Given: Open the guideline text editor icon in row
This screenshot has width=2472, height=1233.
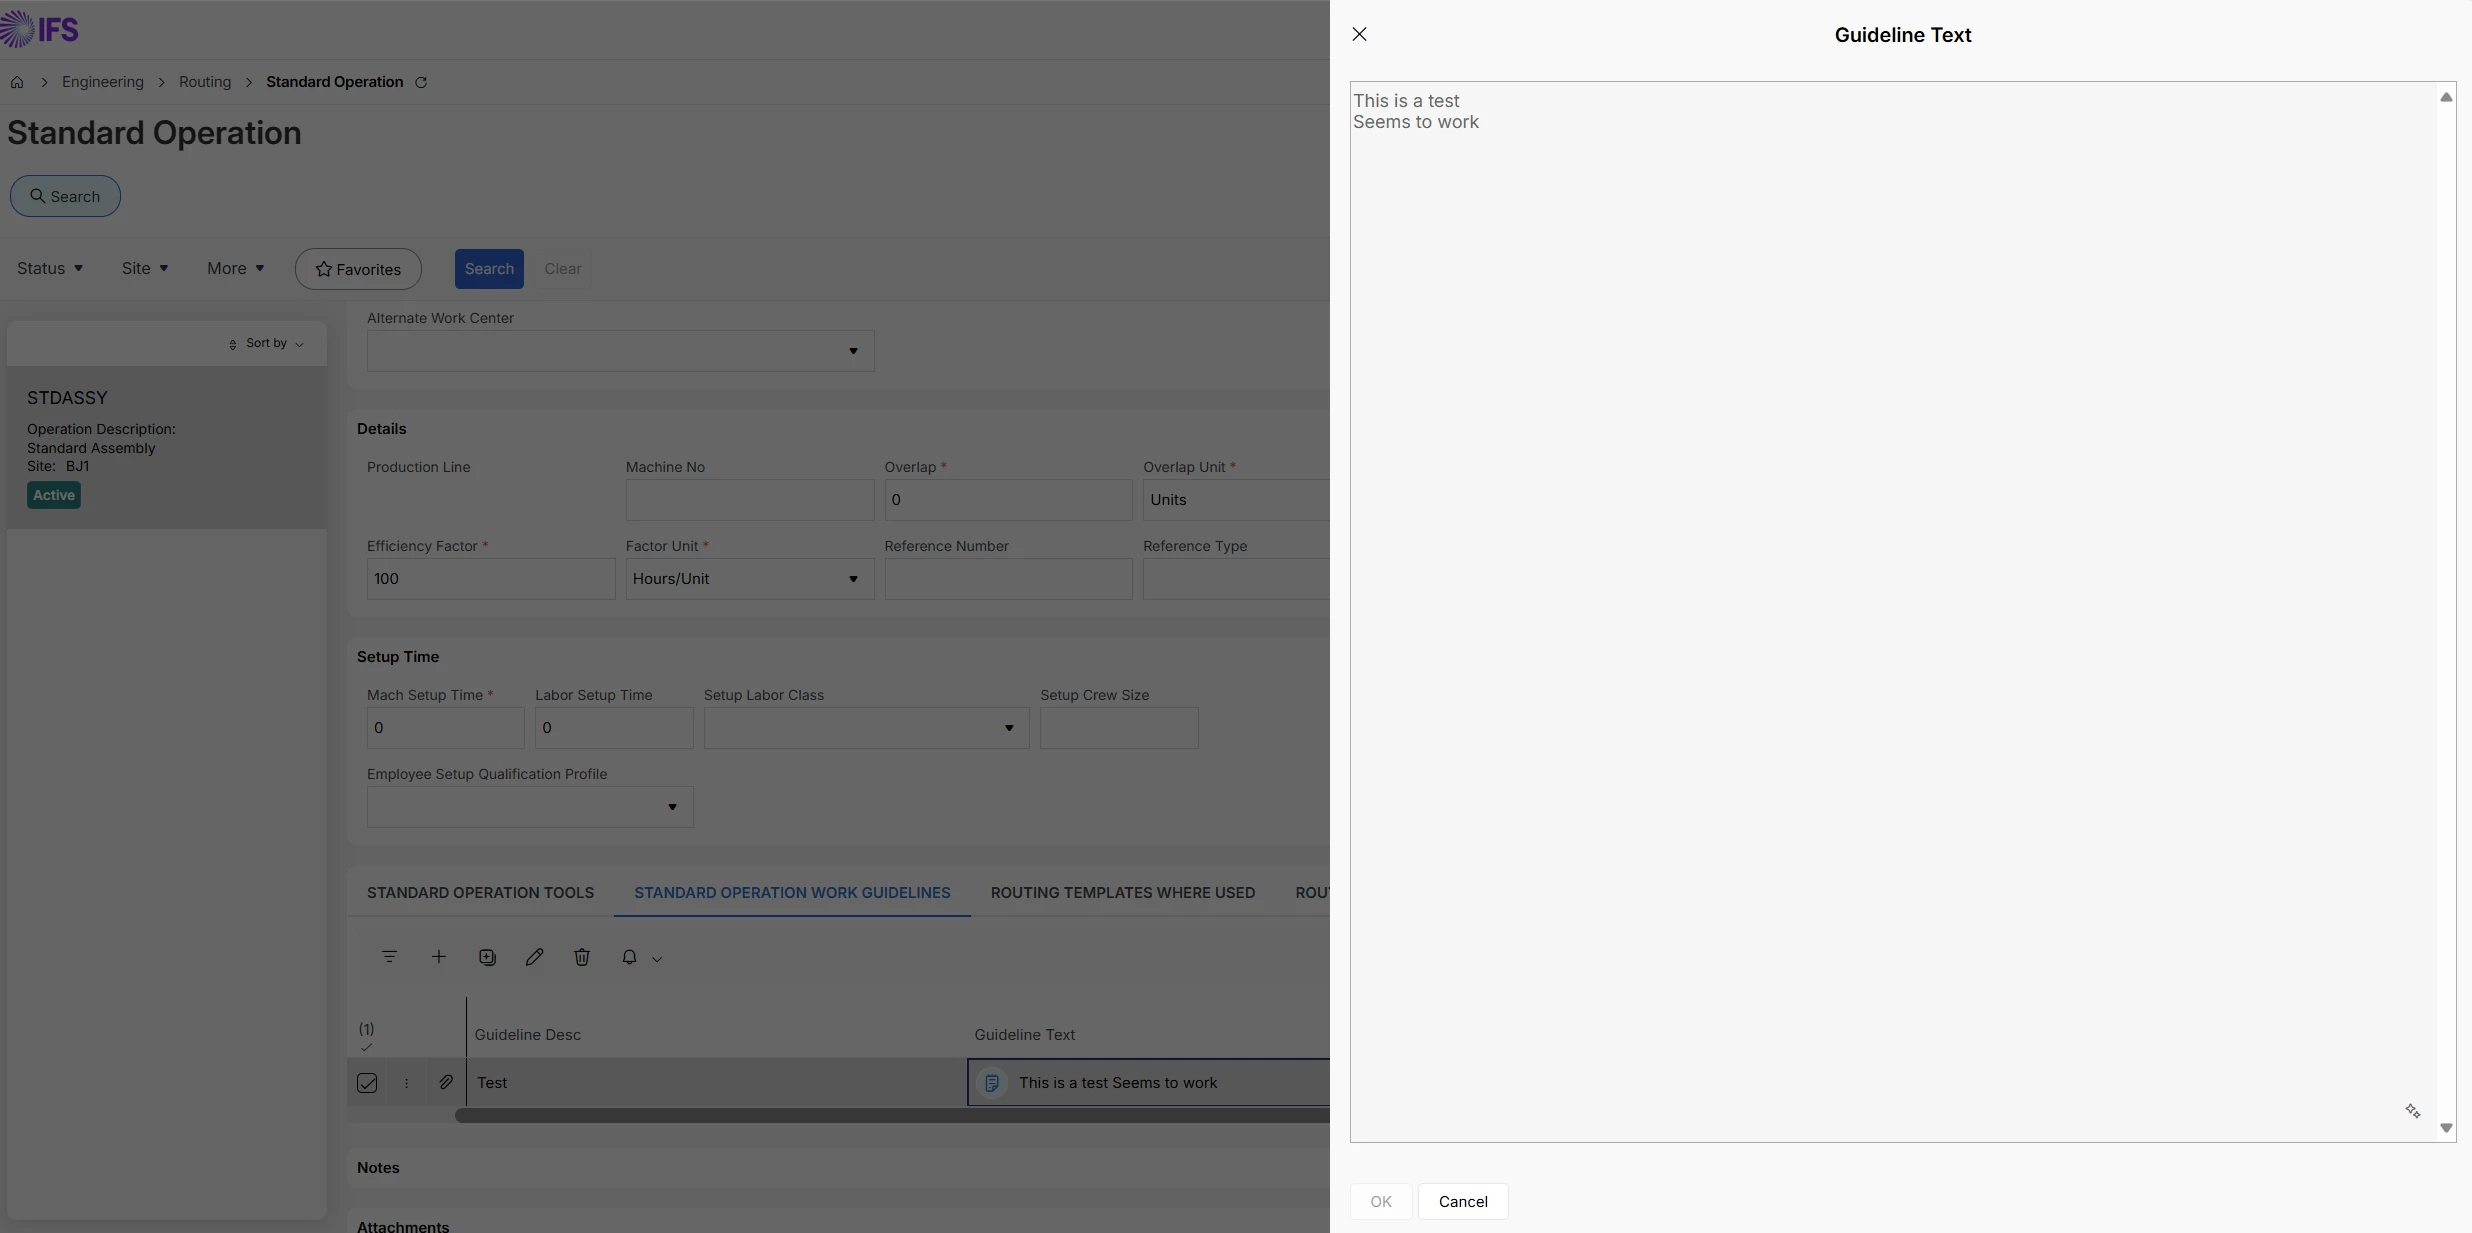Looking at the screenshot, I should tap(991, 1082).
